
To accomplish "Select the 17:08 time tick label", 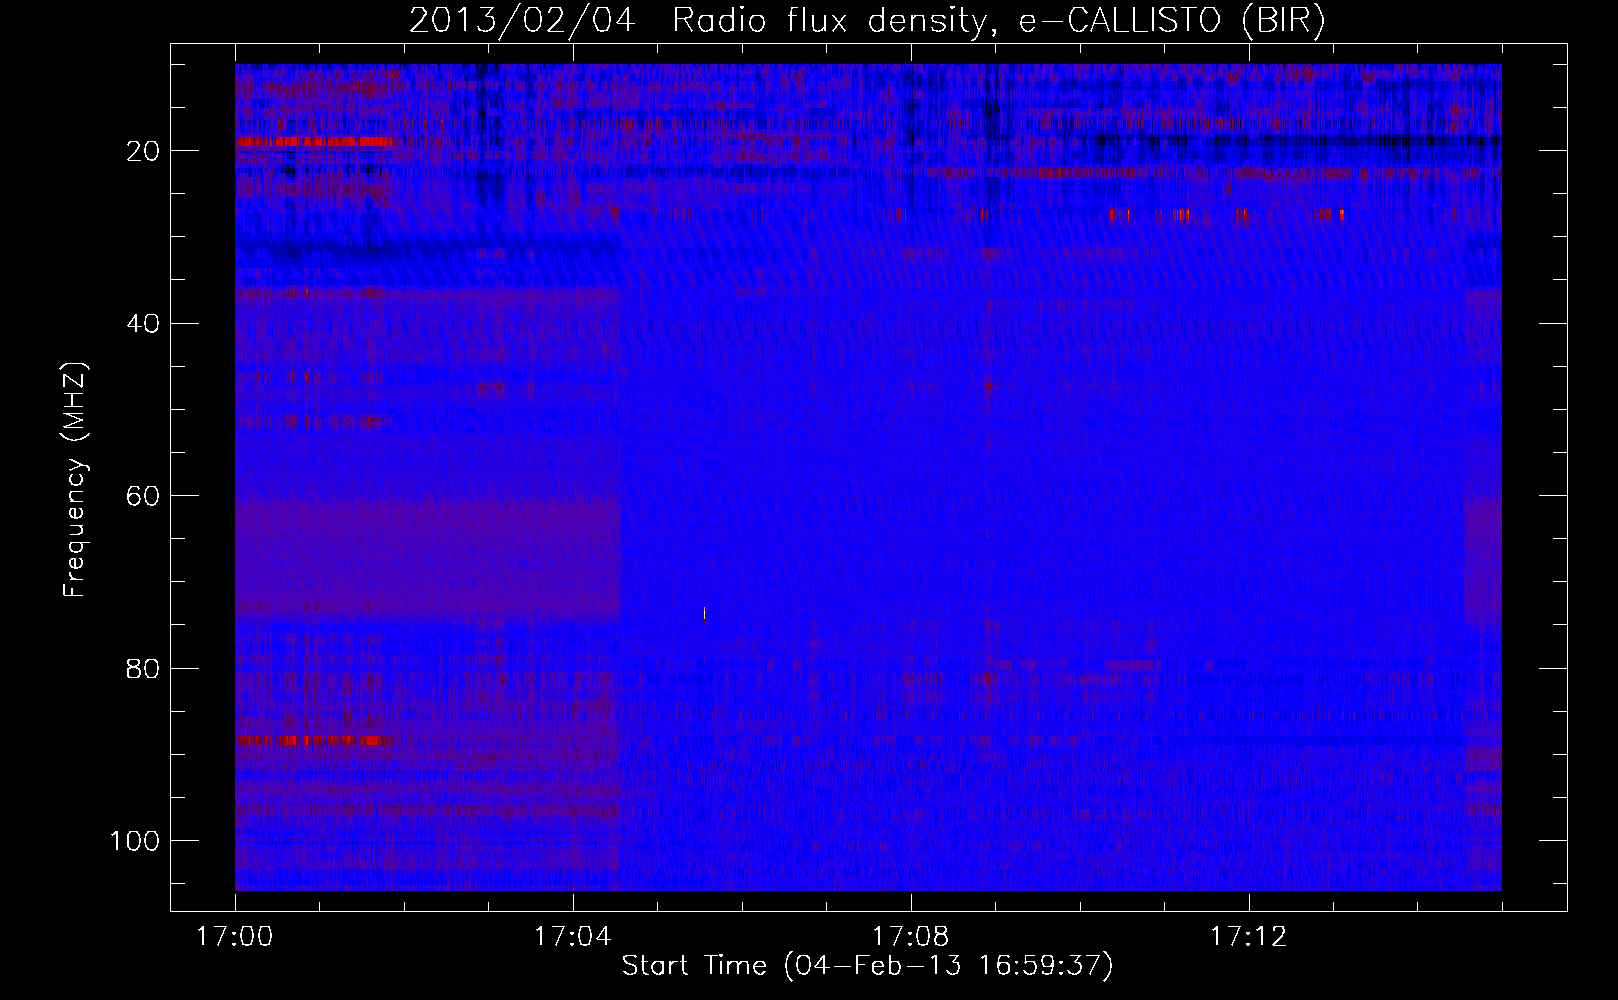I will (x=911, y=937).
